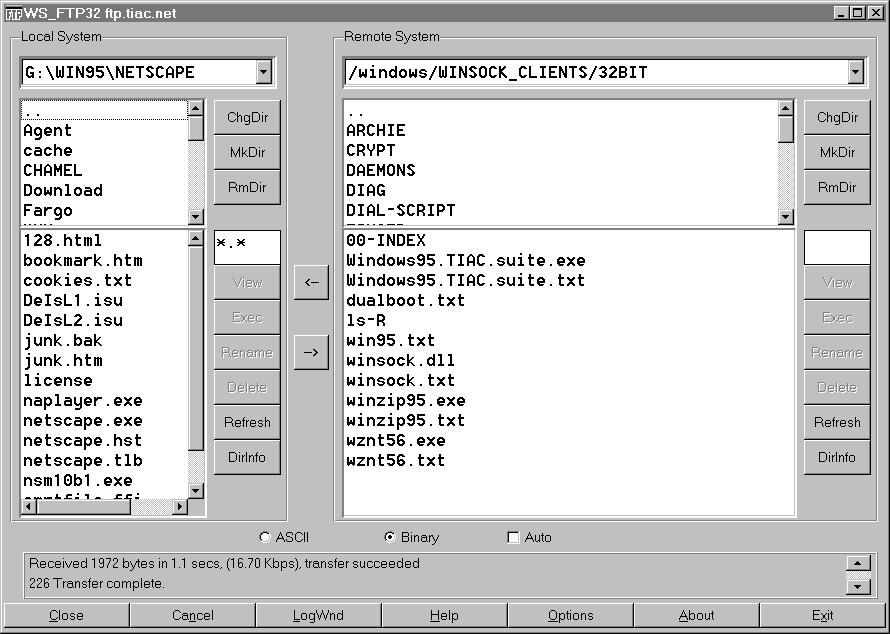Screen dimensions: 890x634
Task: Open the remote path dropdown /windows/WINSOCK_CLIENTS/32BIT
Action: pyautogui.click(x=856, y=72)
